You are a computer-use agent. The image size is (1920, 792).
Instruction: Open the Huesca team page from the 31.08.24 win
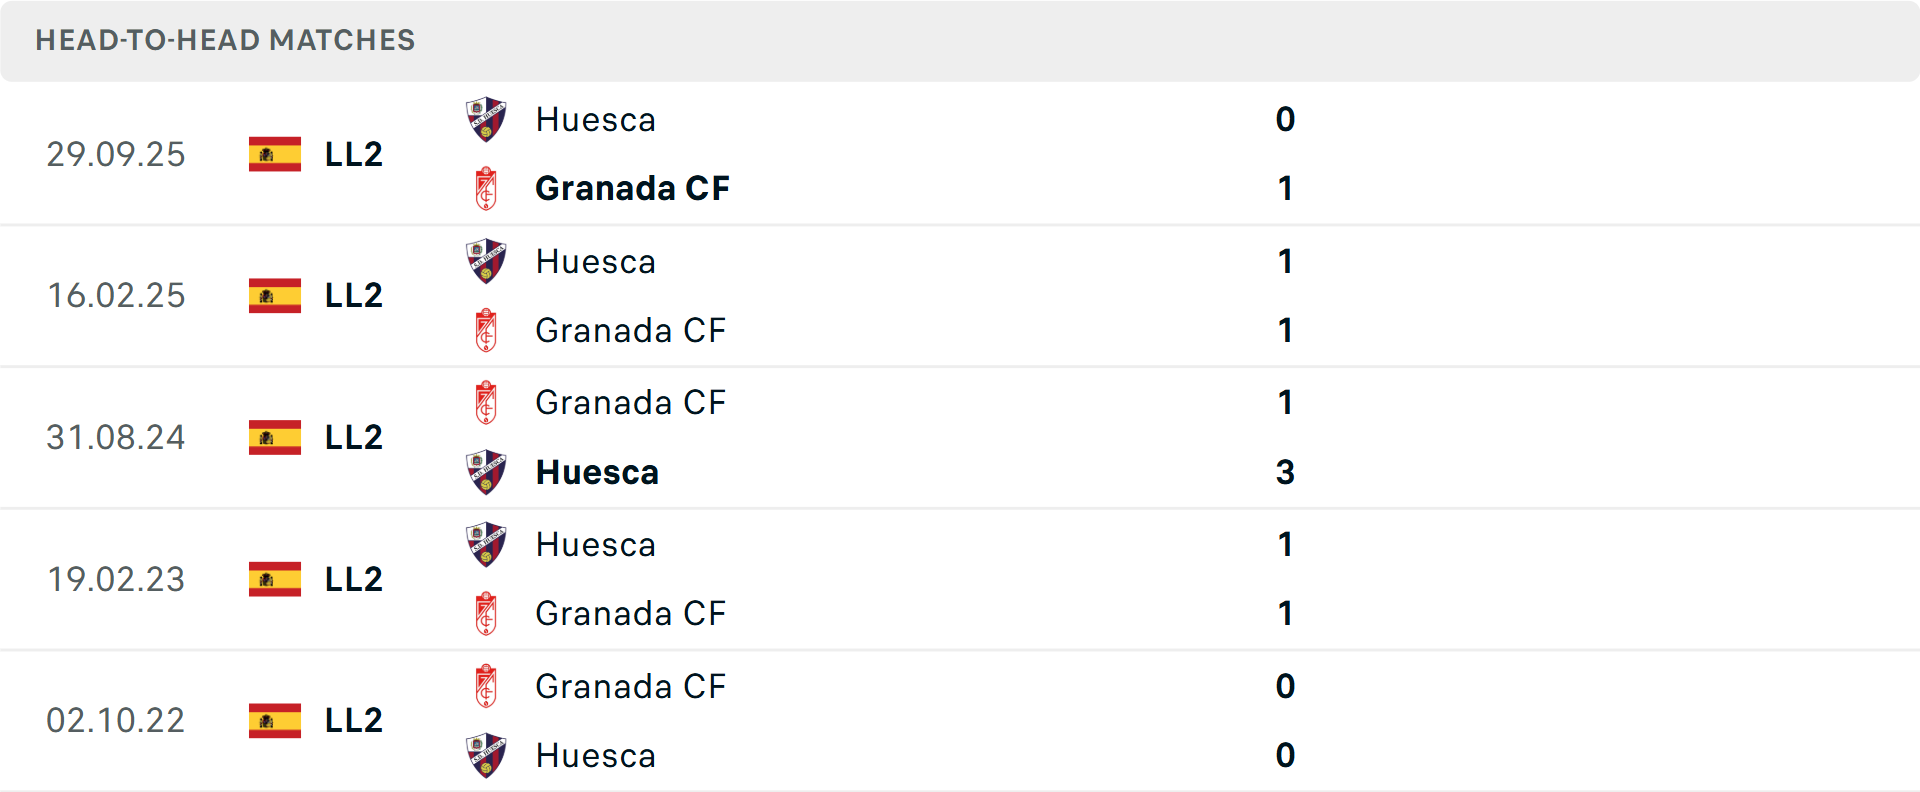[x=597, y=472]
